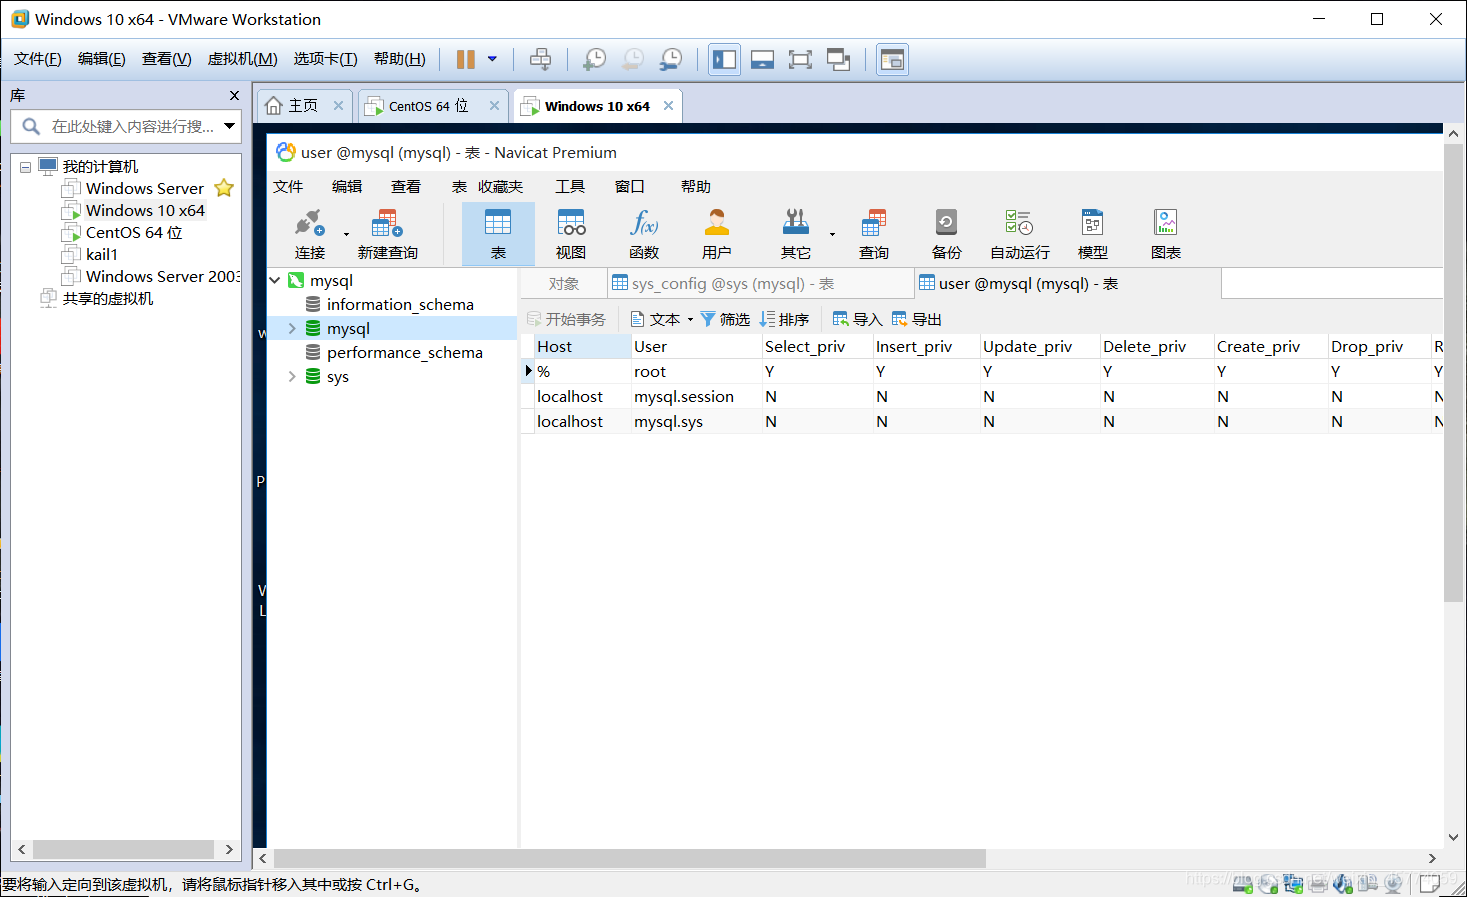Open the 其它 others dropdown arrow

[832, 234]
